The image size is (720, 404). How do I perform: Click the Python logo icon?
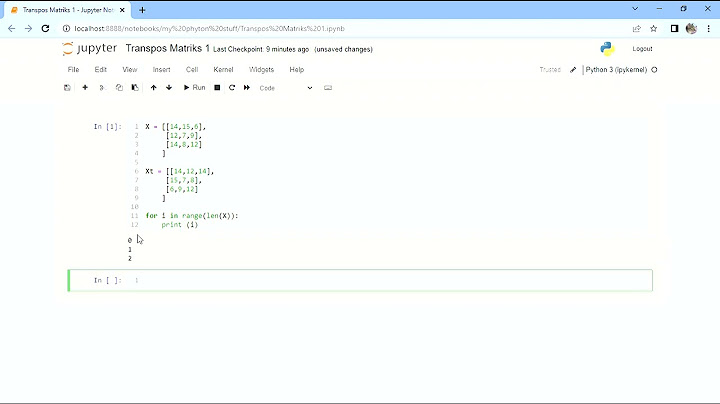(x=608, y=49)
